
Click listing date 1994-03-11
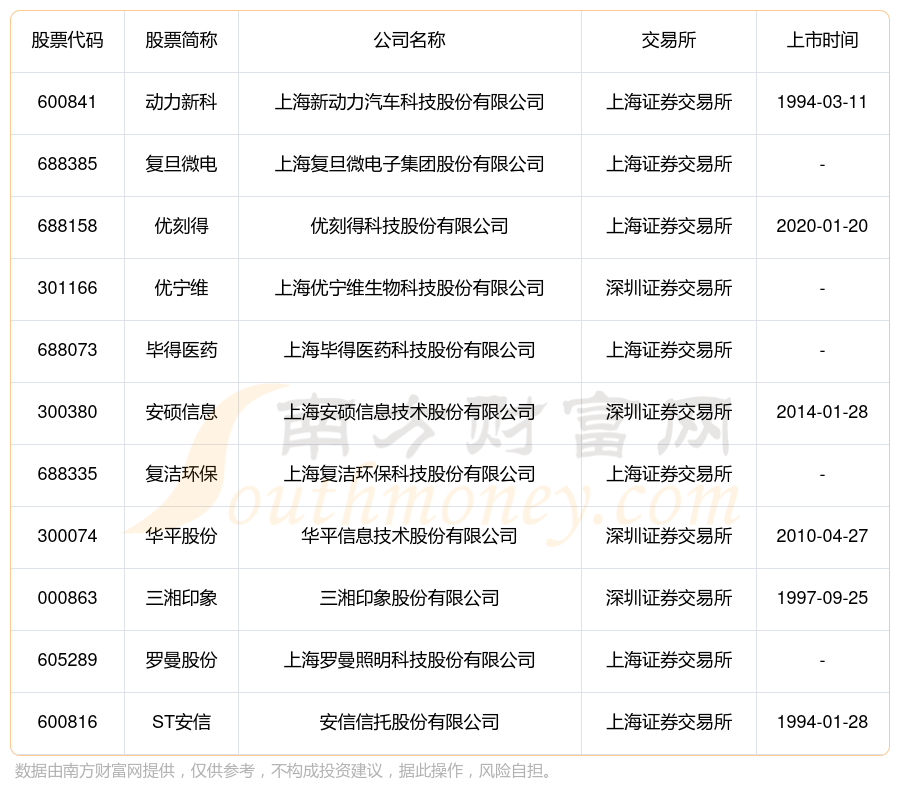pos(822,102)
